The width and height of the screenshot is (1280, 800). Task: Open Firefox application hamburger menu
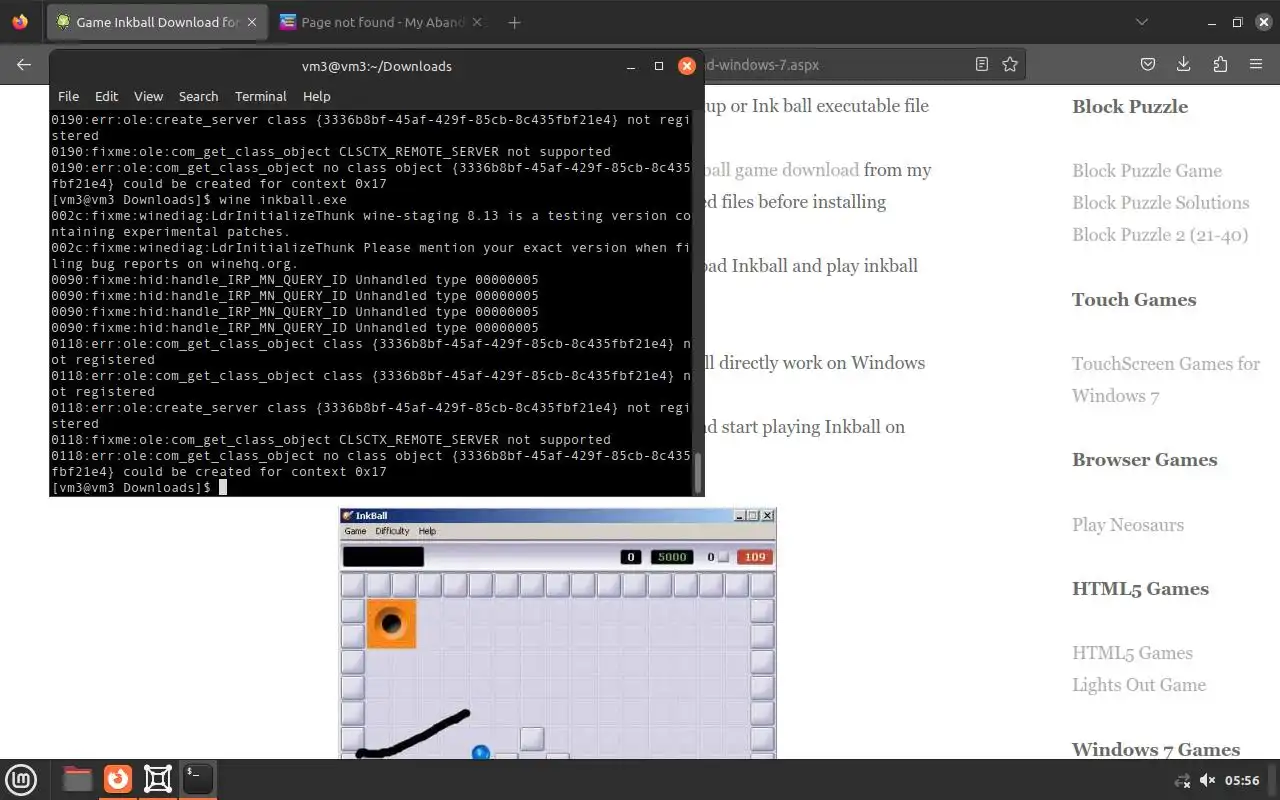[x=1256, y=64]
